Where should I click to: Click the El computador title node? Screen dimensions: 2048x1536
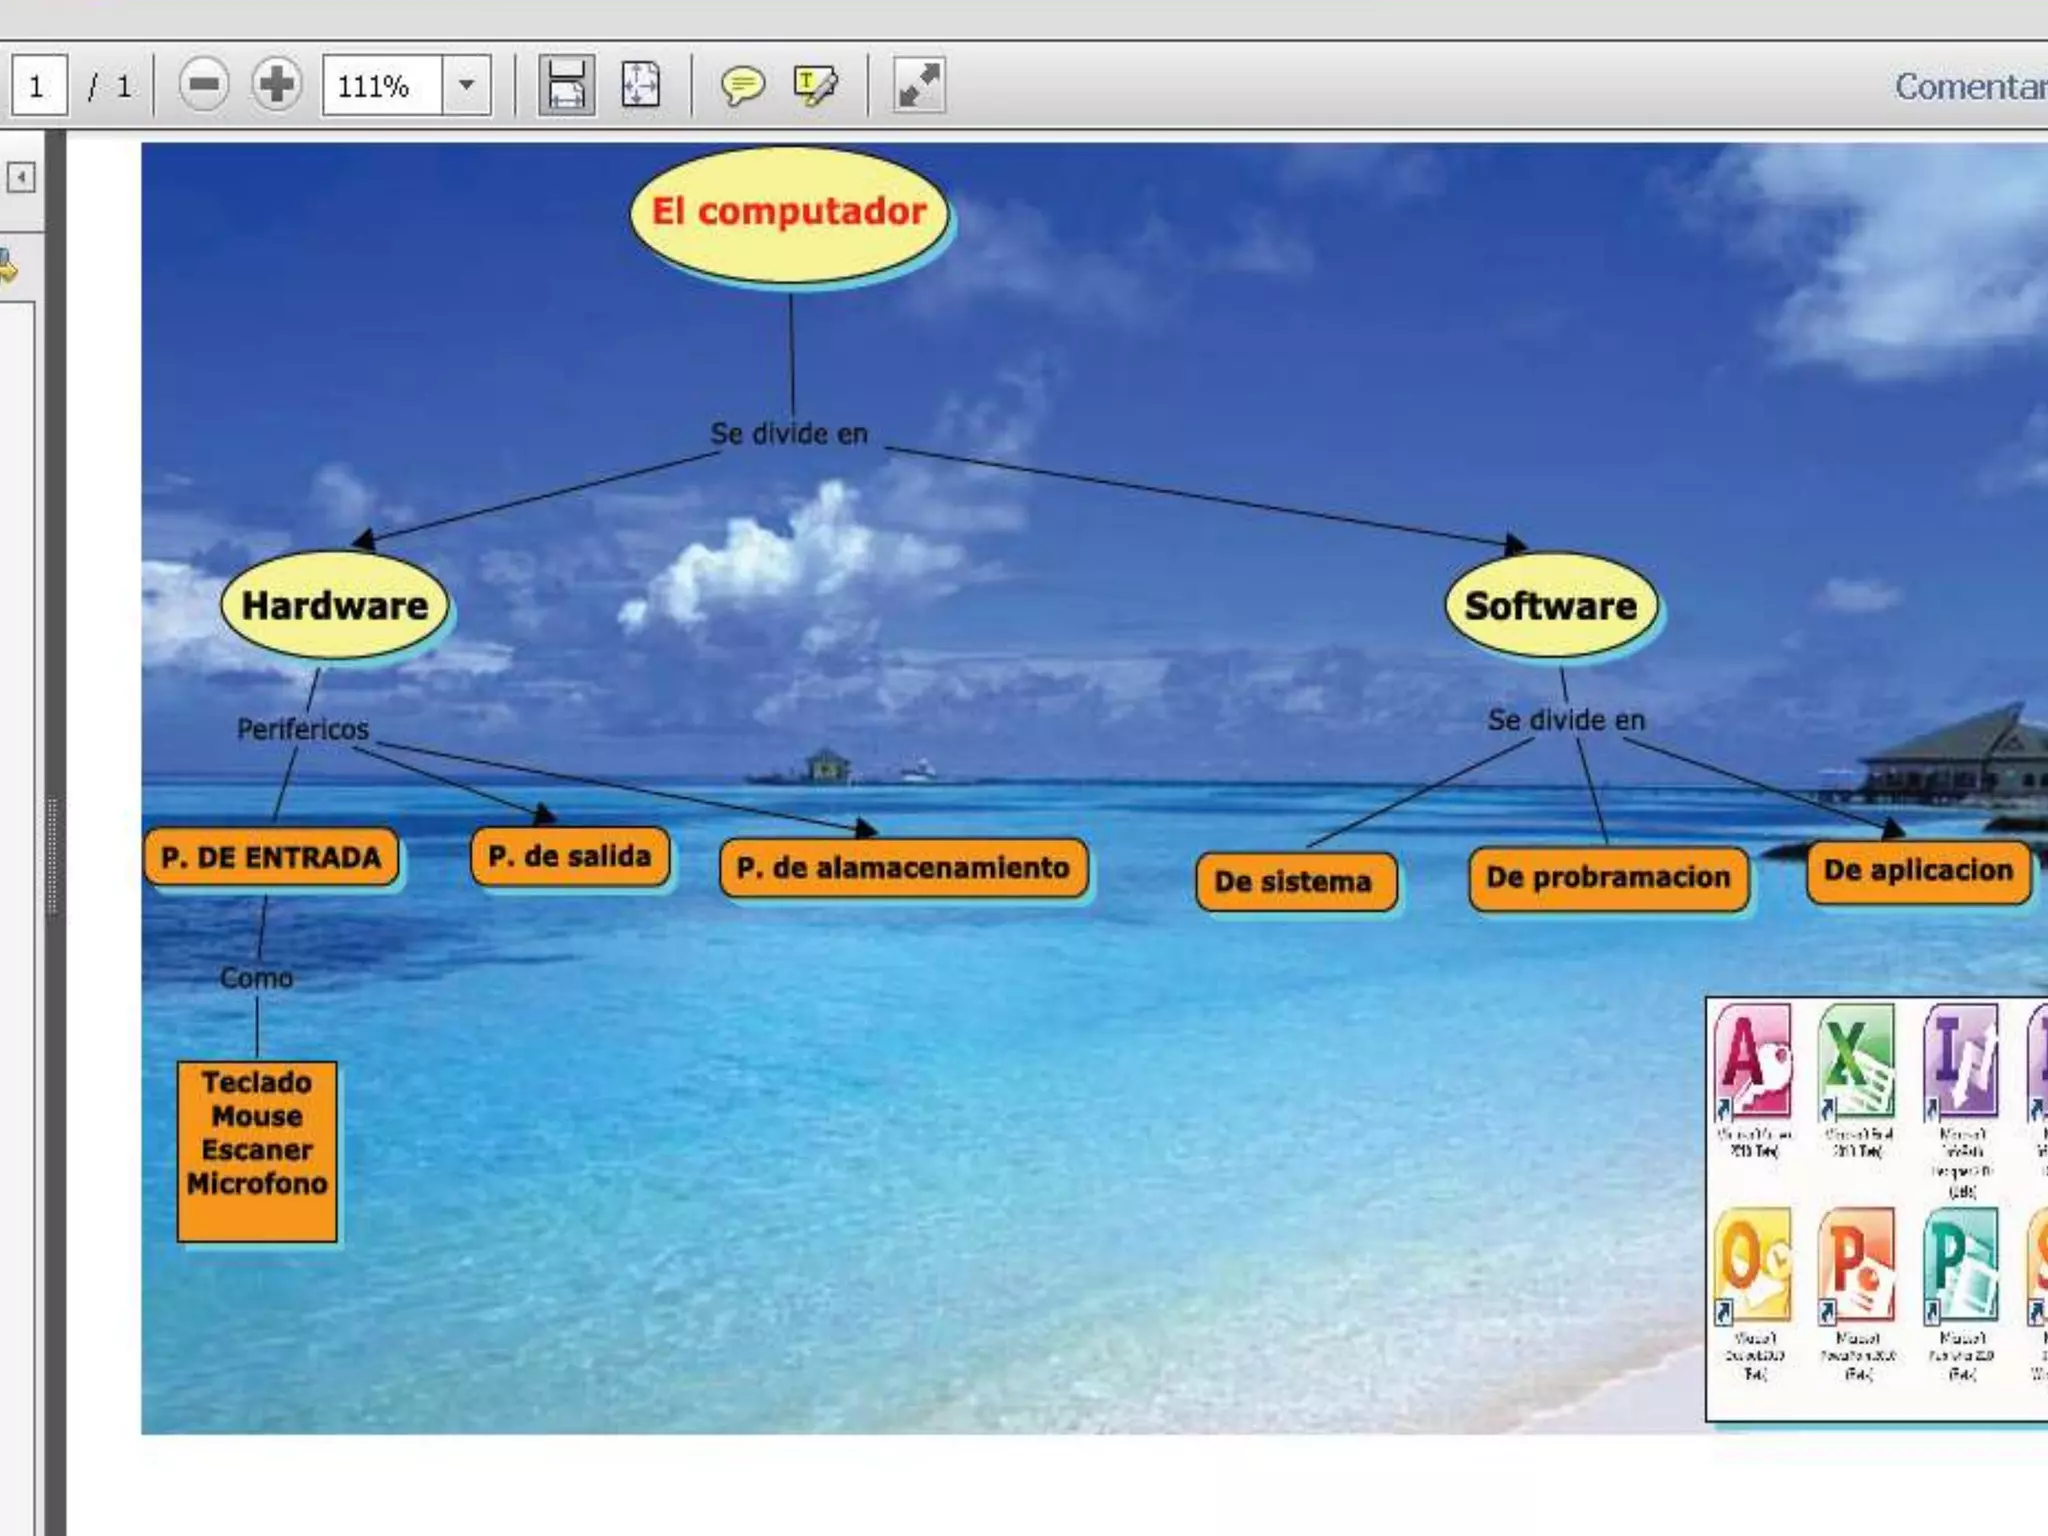tap(789, 213)
